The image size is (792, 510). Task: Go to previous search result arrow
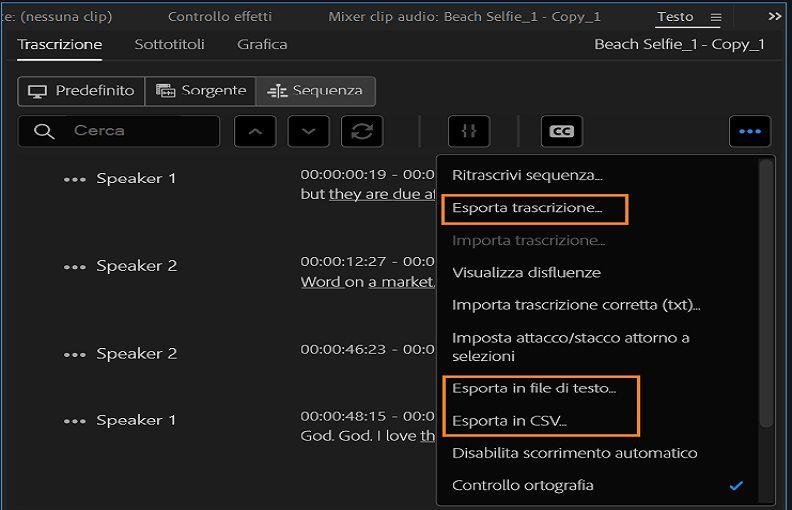click(x=255, y=131)
